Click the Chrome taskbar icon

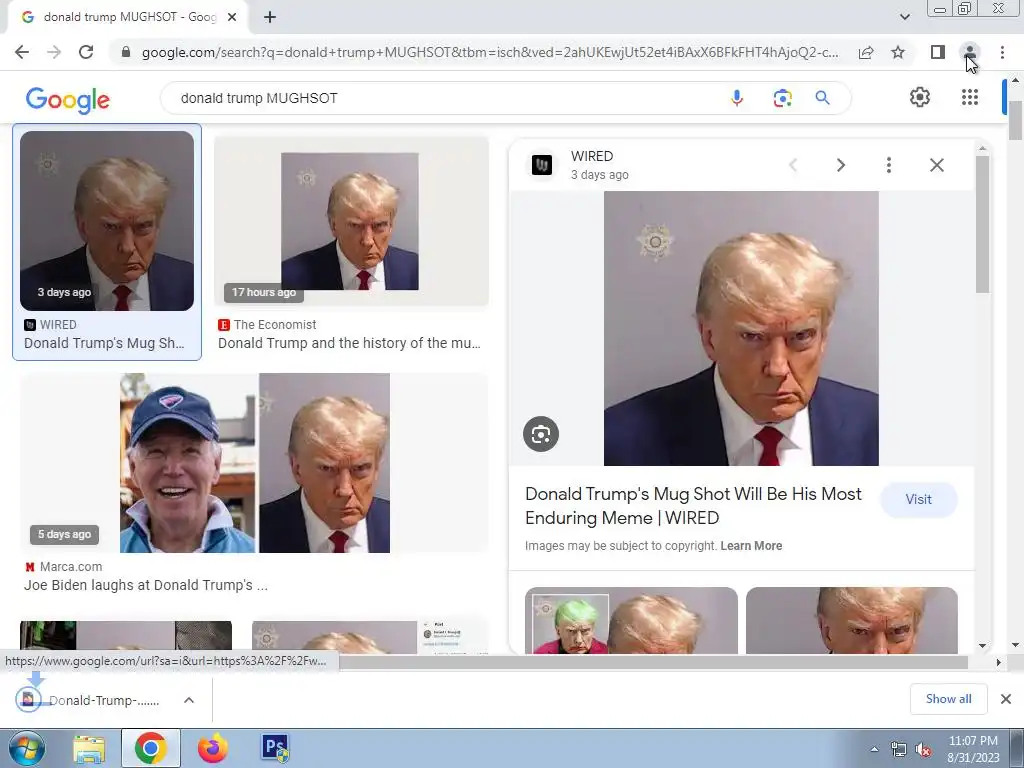[x=150, y=748]
